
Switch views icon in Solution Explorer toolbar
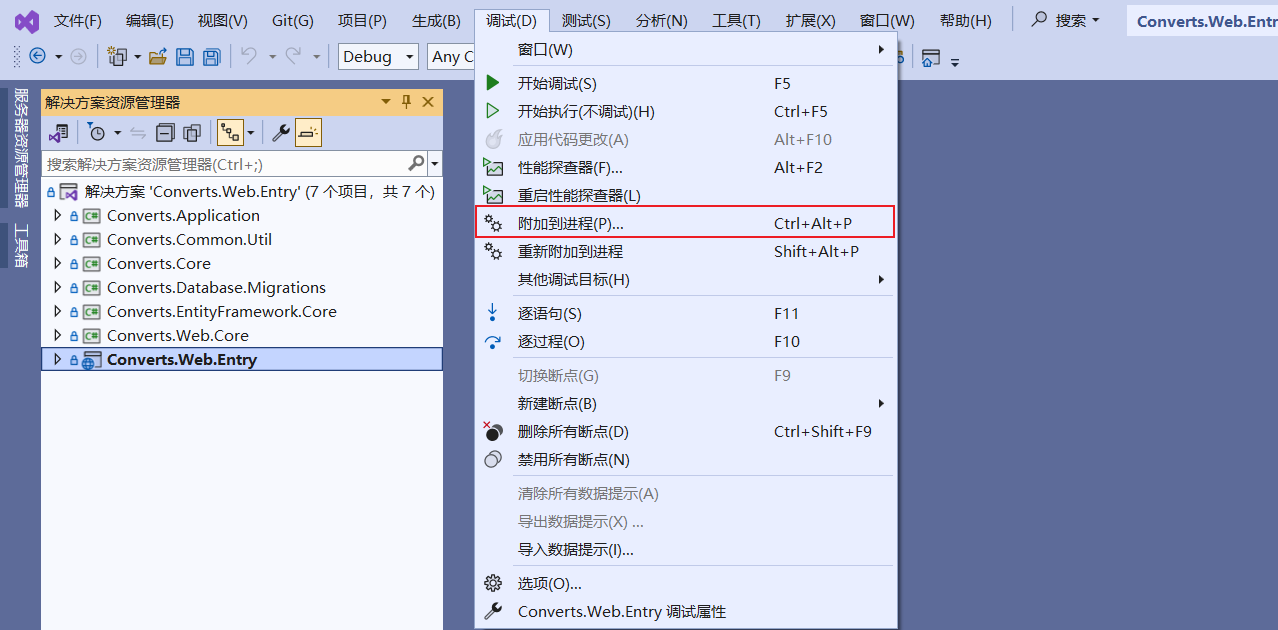pos(59,133)
